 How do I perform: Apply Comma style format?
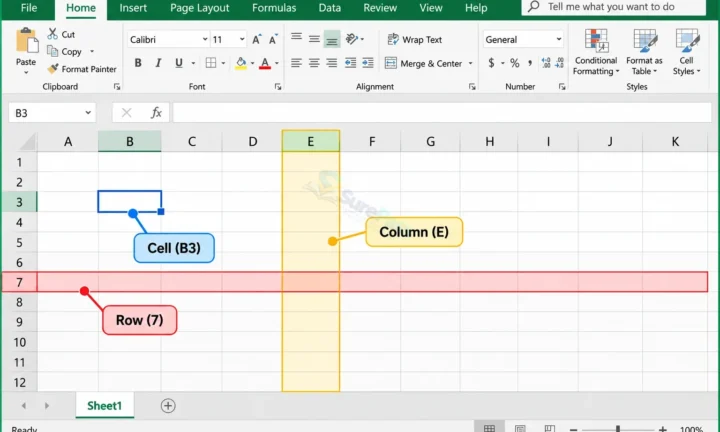tap(530, 63)
